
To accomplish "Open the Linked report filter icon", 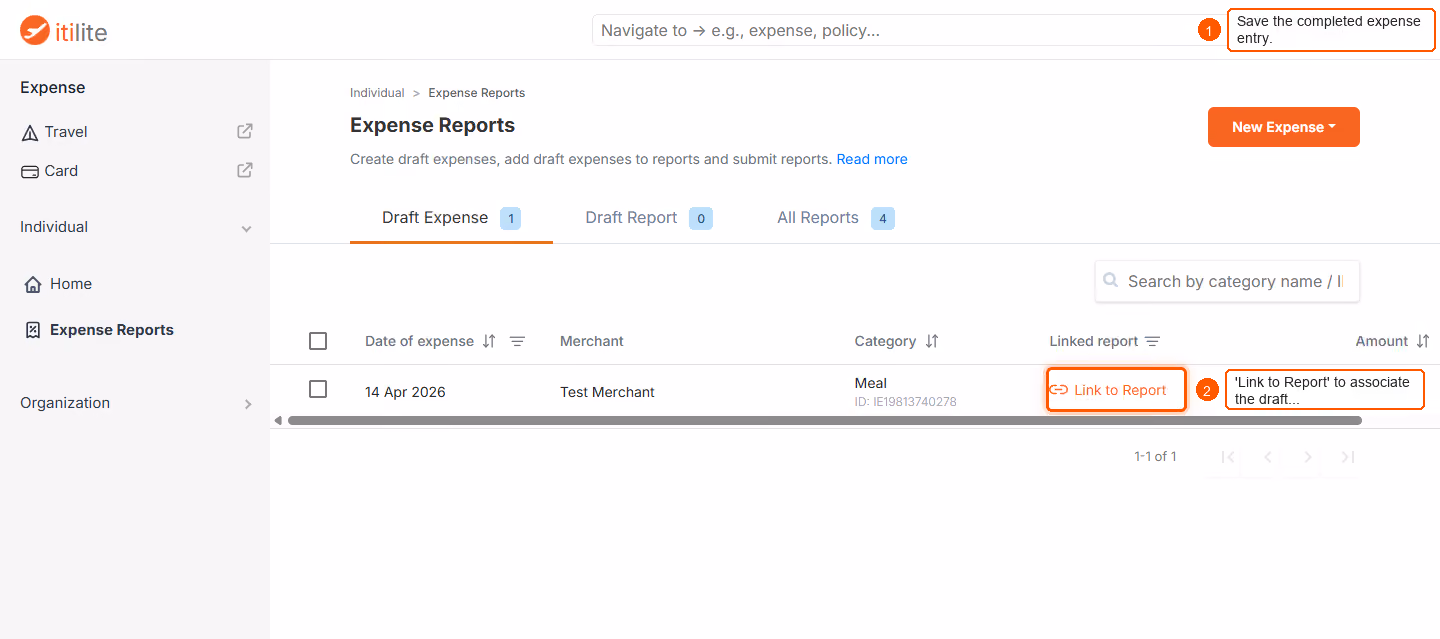I will pyautogui.click(x=1152, y=341).
